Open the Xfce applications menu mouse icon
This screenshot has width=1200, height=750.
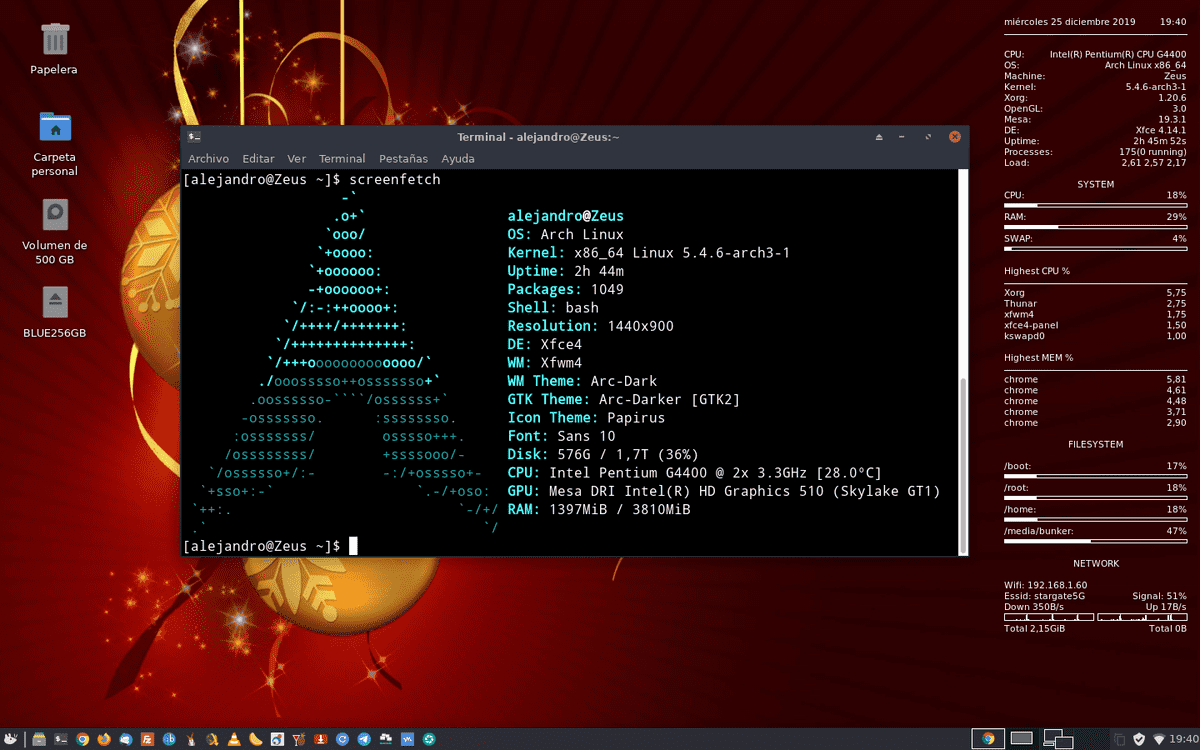click(11, 739)
